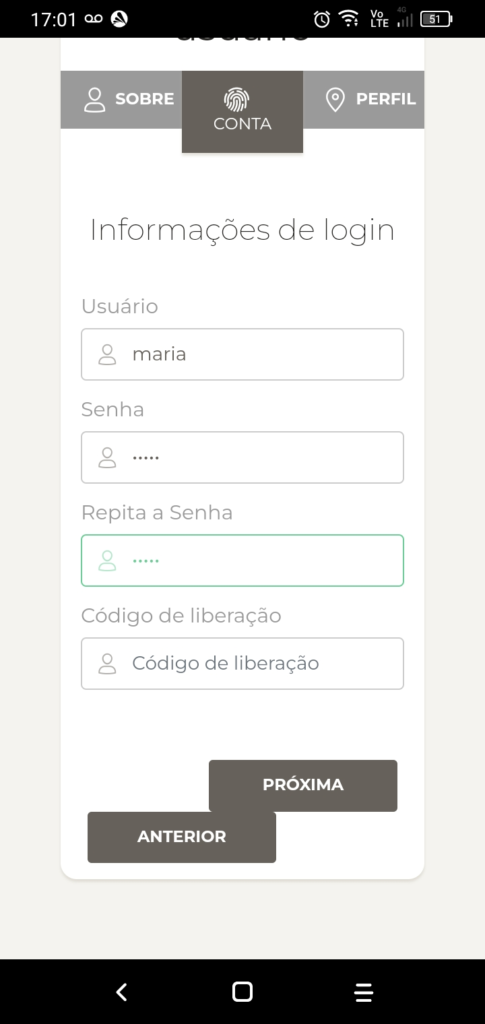
Task: Tap the user icon in the Repita a Senha field
Action: click(x=107, y=561)
